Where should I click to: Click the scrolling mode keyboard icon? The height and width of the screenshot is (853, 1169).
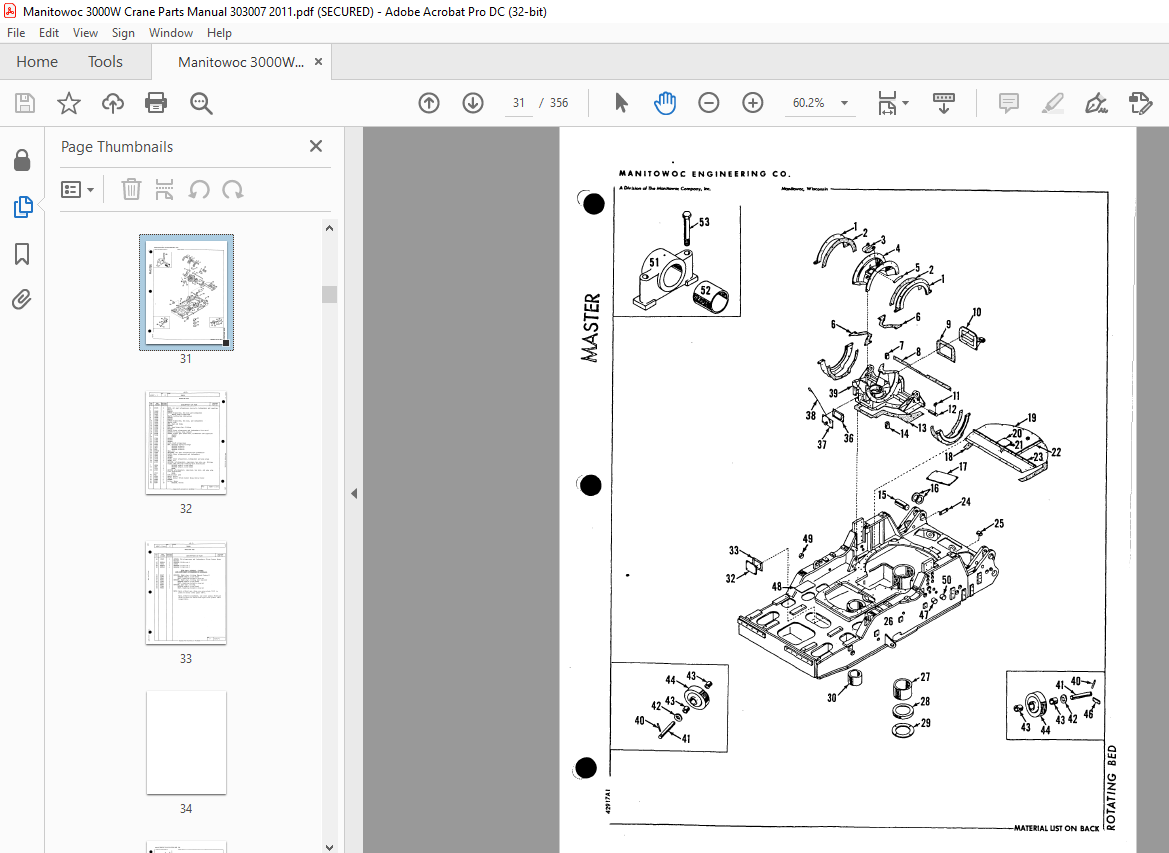click(x=944, y=103)
